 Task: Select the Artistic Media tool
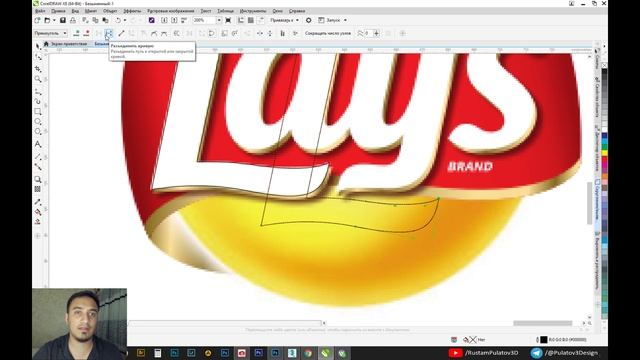pyautogui.click(x=38, y=101)
